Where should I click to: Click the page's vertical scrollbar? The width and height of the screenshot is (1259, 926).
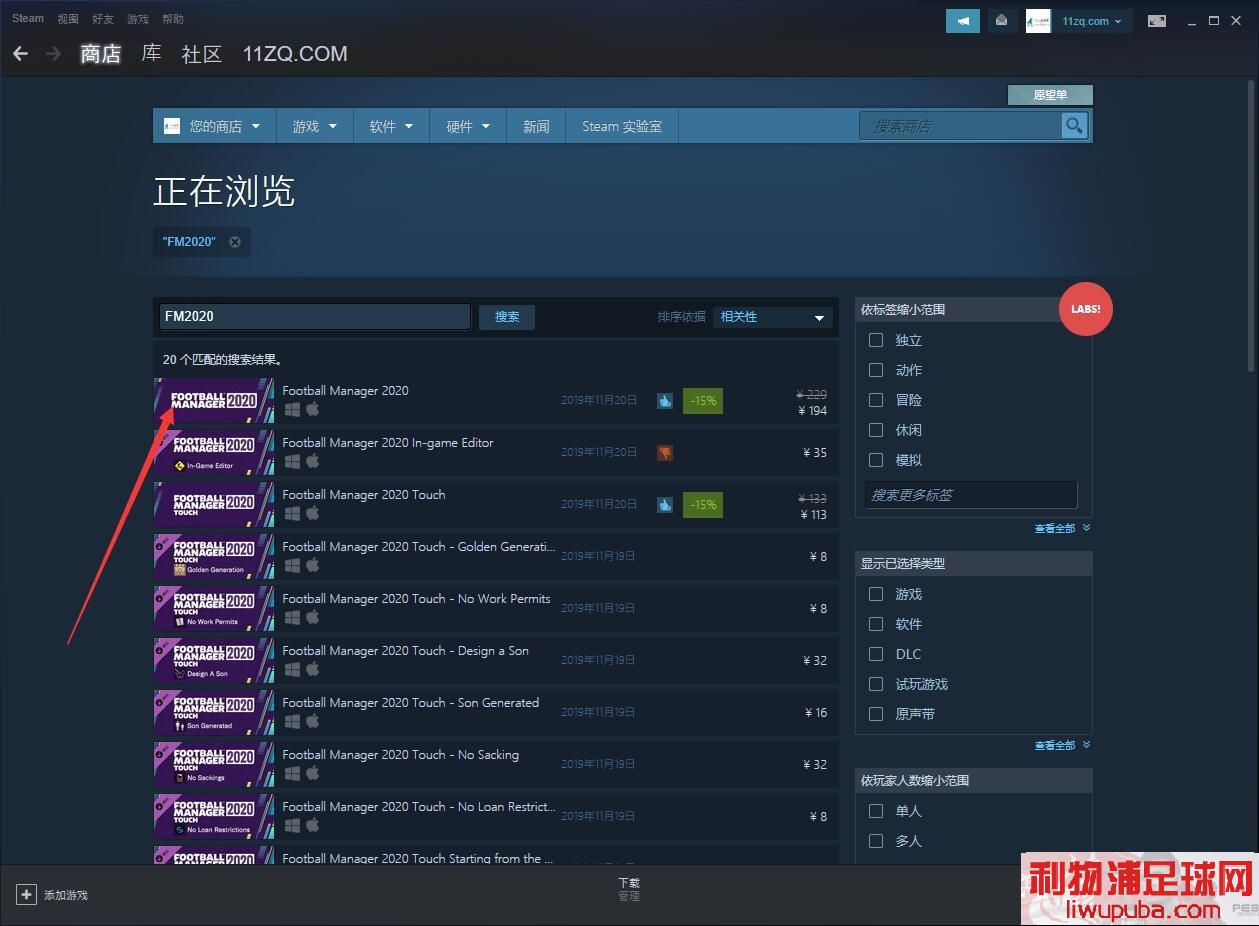coord(1250,225)
